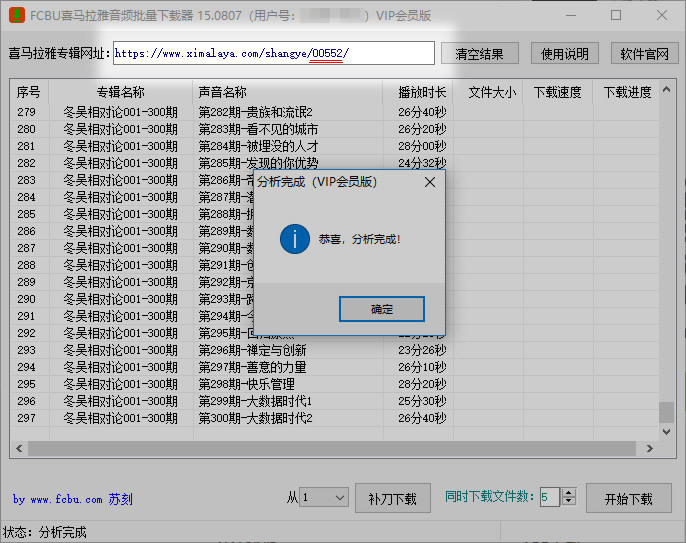
Task: Close the FCBU downloader window
Action: [662, 15]
